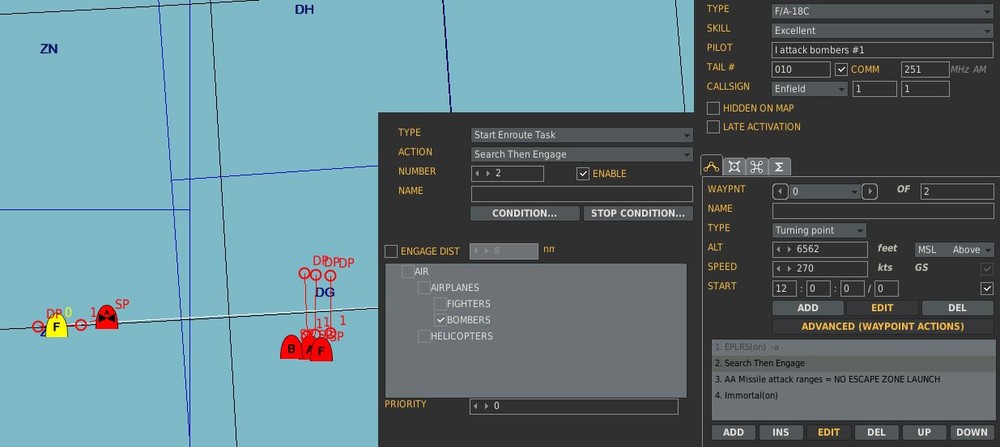Select the red B unit on map
Viewport: 1000px width, 447px height.
[291, 348]
